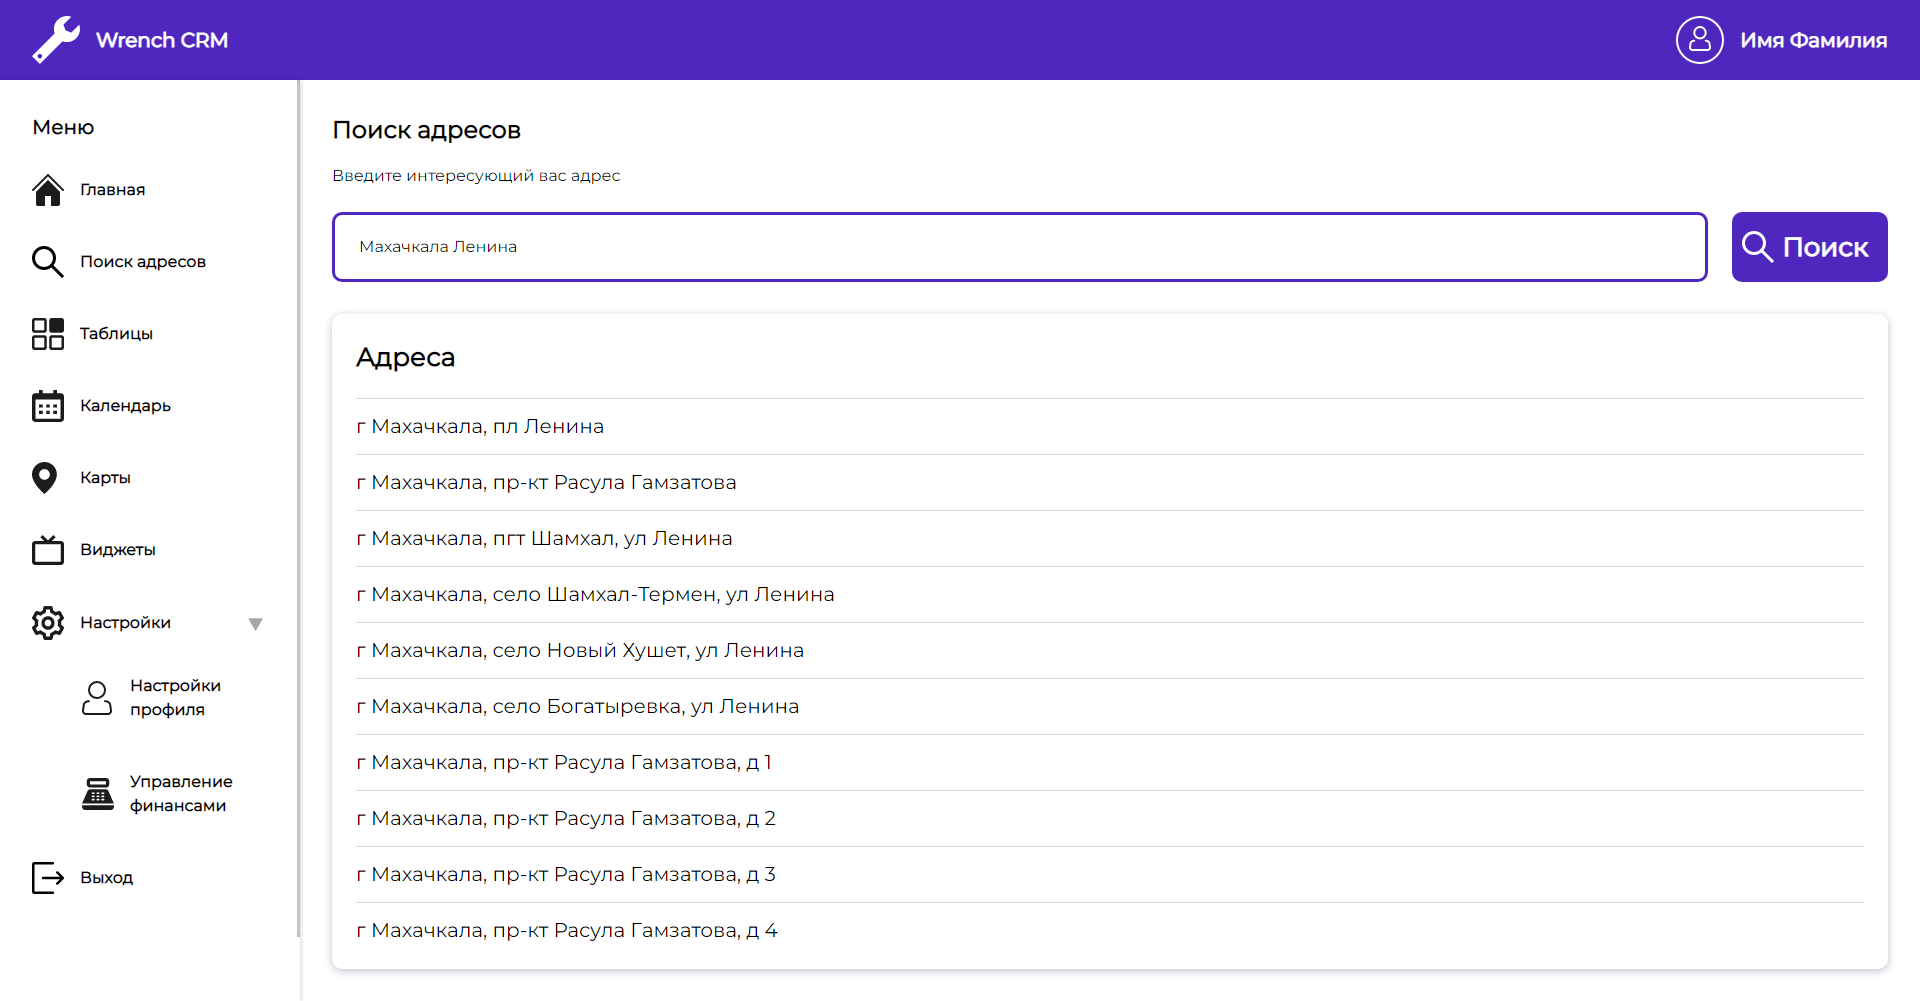Click the Выход logout arrow icon
Image resolution: width=1920 pixels, height=1001 pixels.
click(x=48, y=877)
